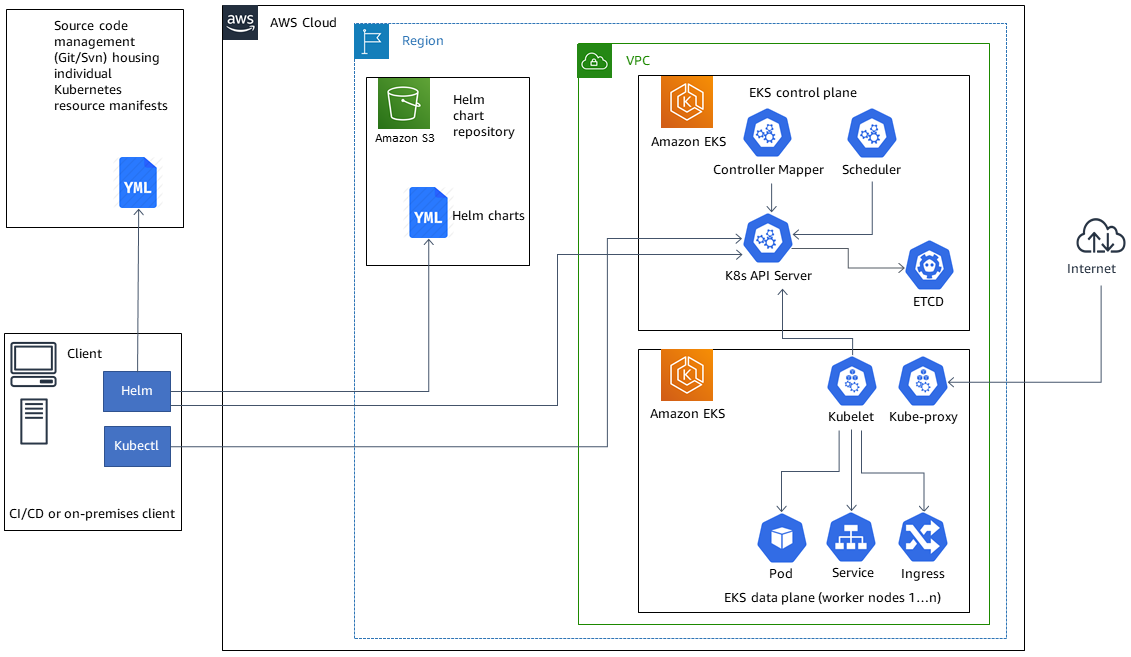
Task: Click the Helm button
Action: [x=136, y=391]
